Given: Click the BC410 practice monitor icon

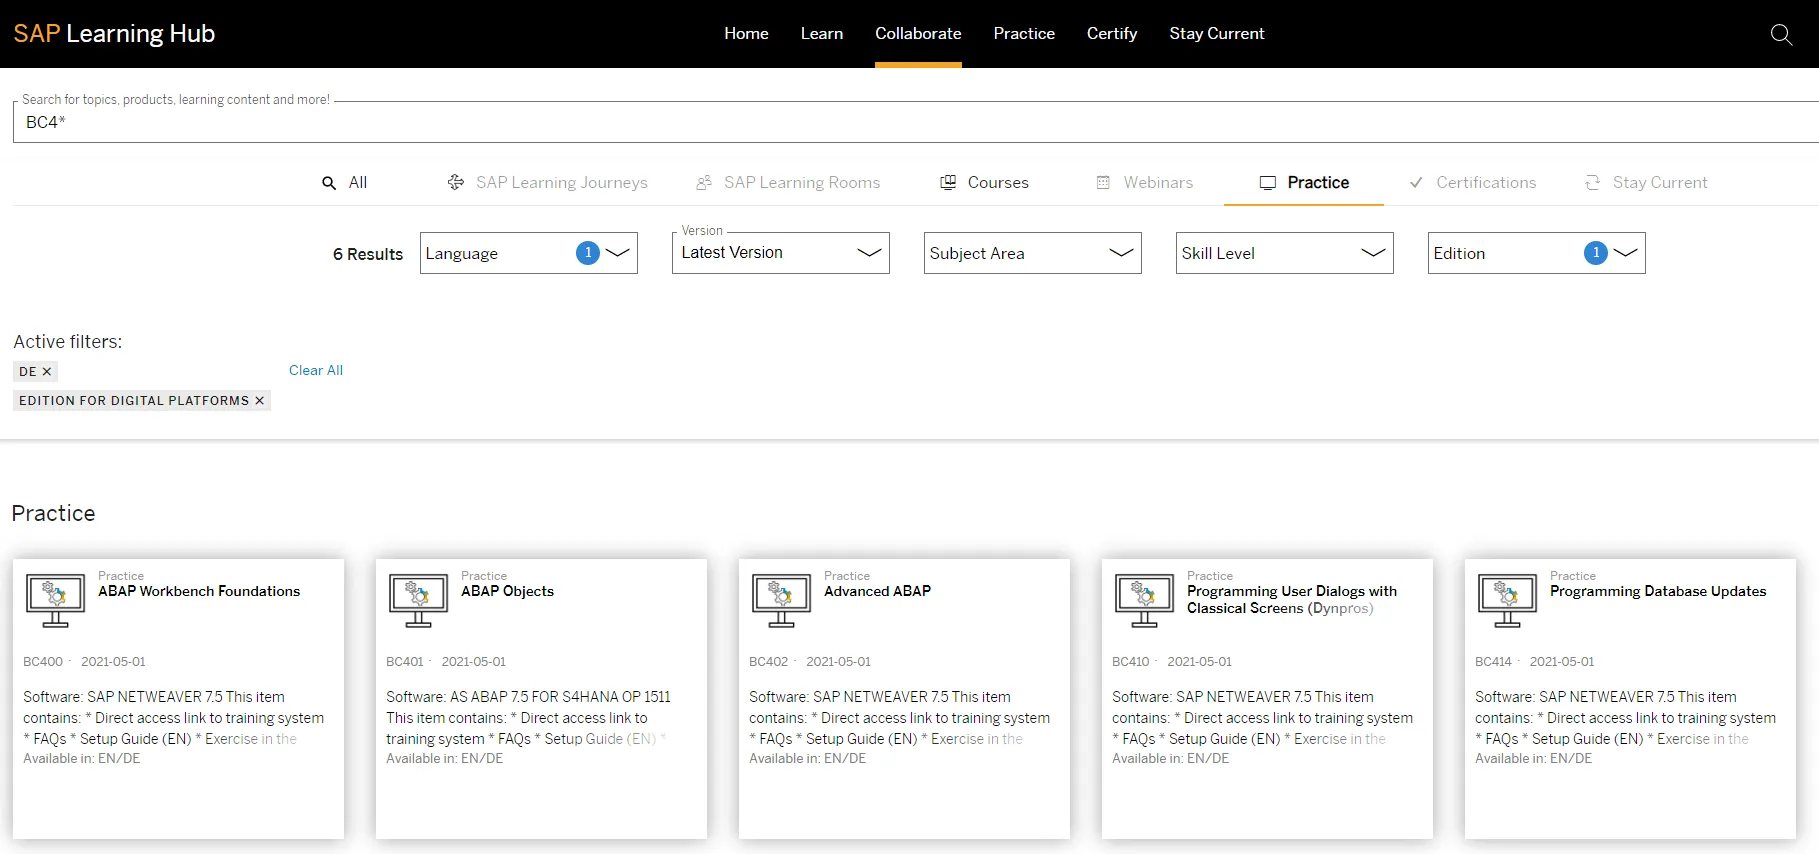Looking at the screenshot, I should point(1144,600).
